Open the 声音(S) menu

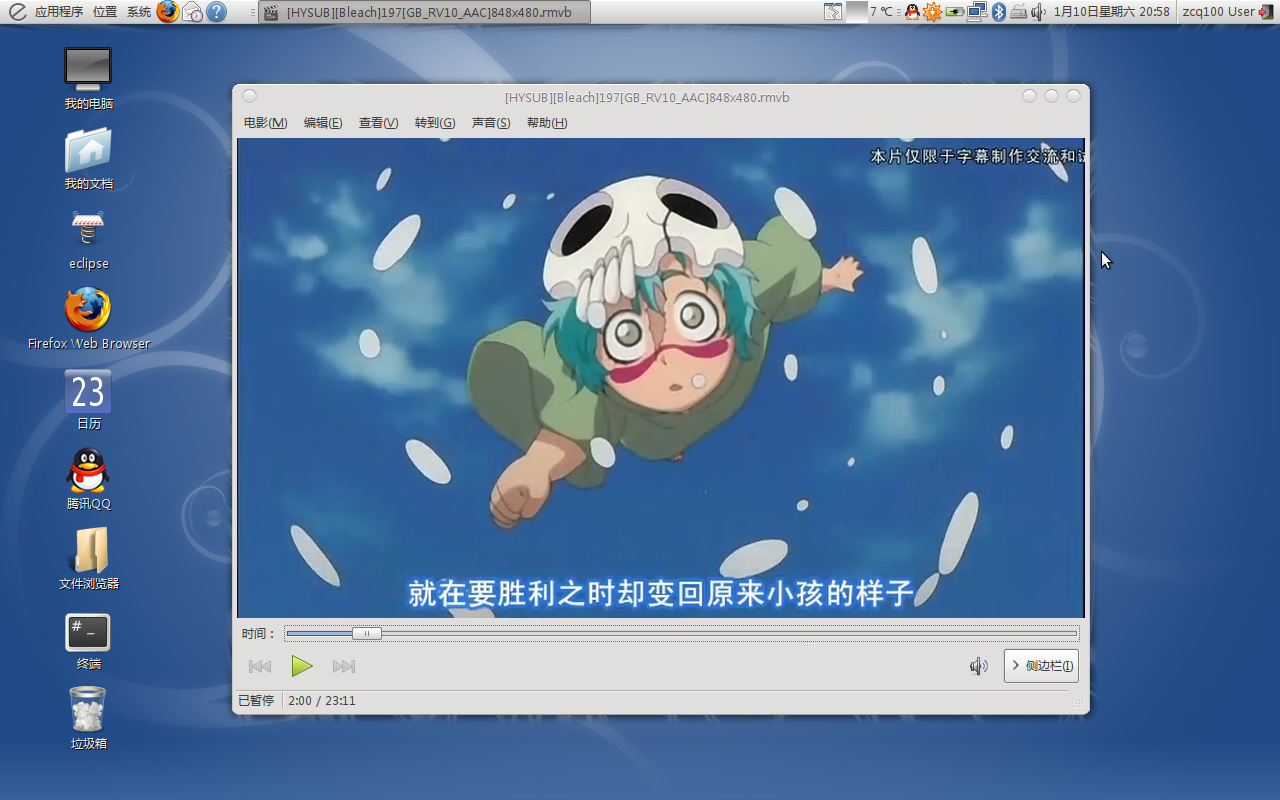click(491, 123)
